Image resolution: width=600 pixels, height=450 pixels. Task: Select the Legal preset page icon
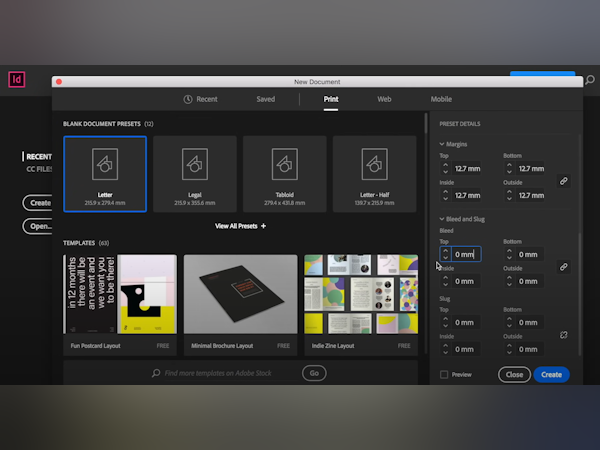[x=195, y=164]
